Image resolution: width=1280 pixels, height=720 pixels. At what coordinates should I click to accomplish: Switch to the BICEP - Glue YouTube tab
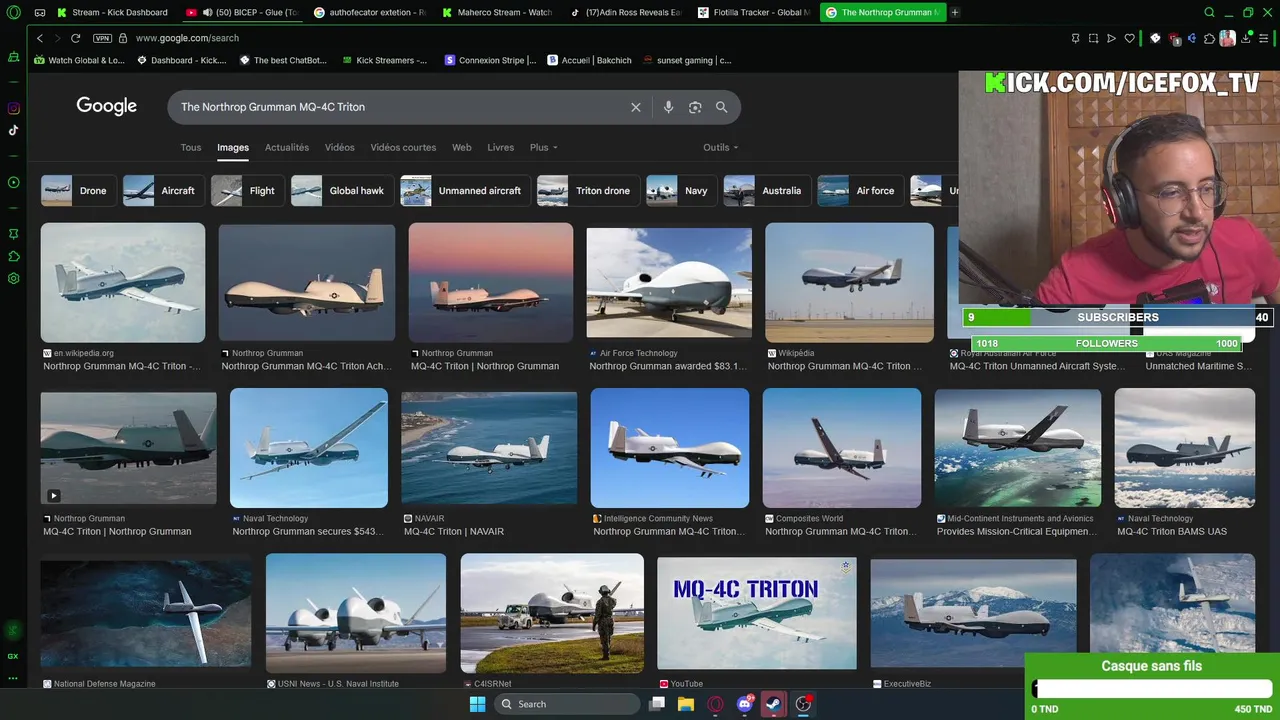click(x=241, y=12)
